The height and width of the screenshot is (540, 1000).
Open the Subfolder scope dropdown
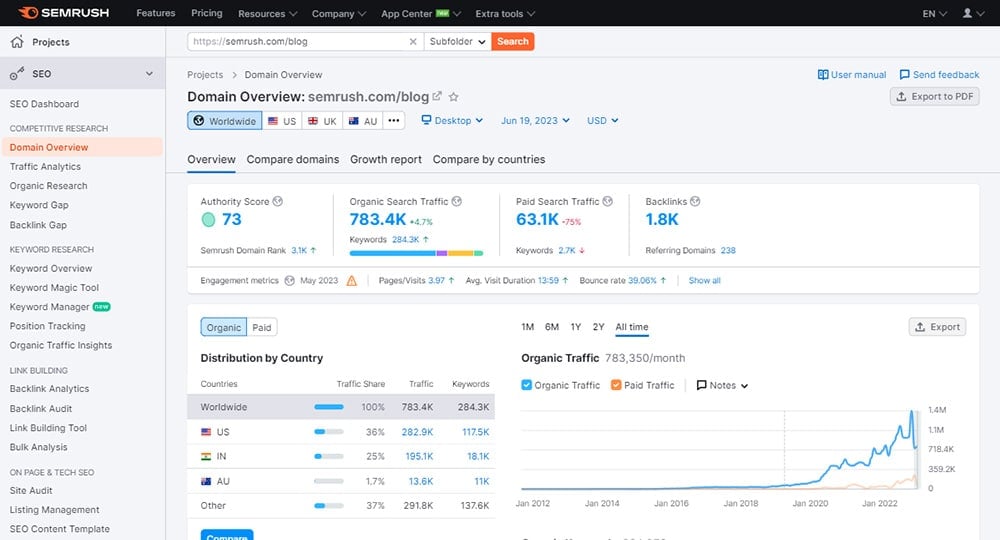coord(457,41)
